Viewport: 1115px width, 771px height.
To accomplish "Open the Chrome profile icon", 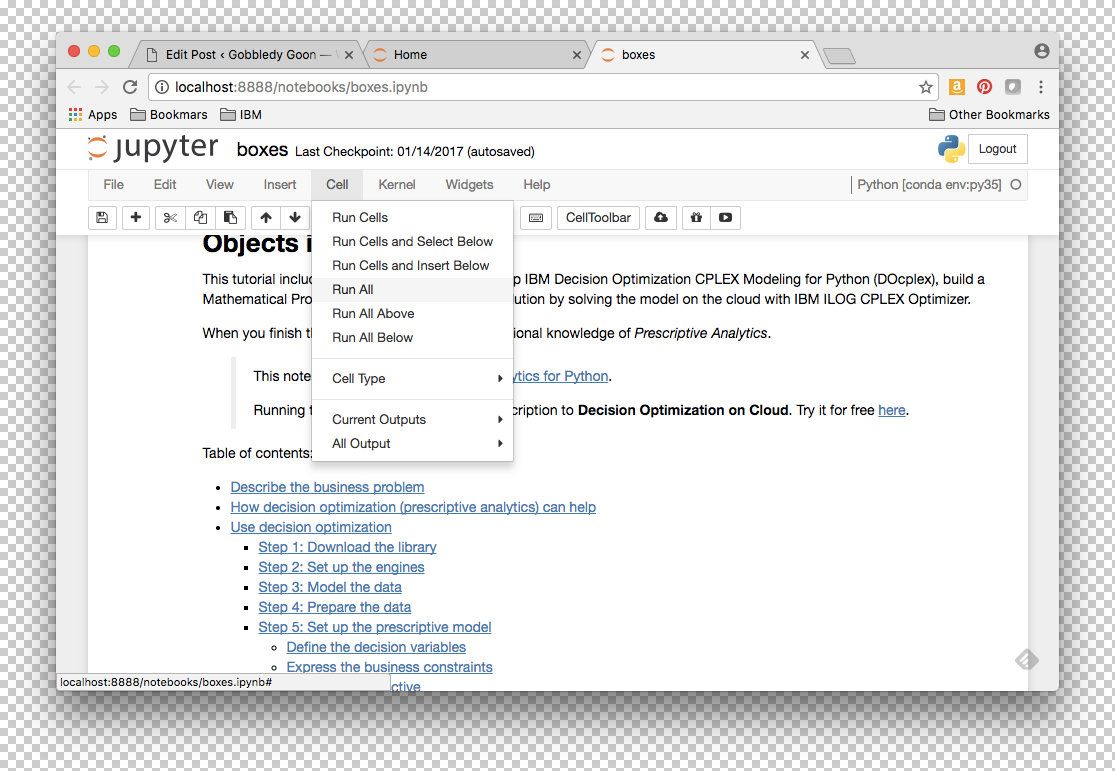I will [x=1042, y=50].
